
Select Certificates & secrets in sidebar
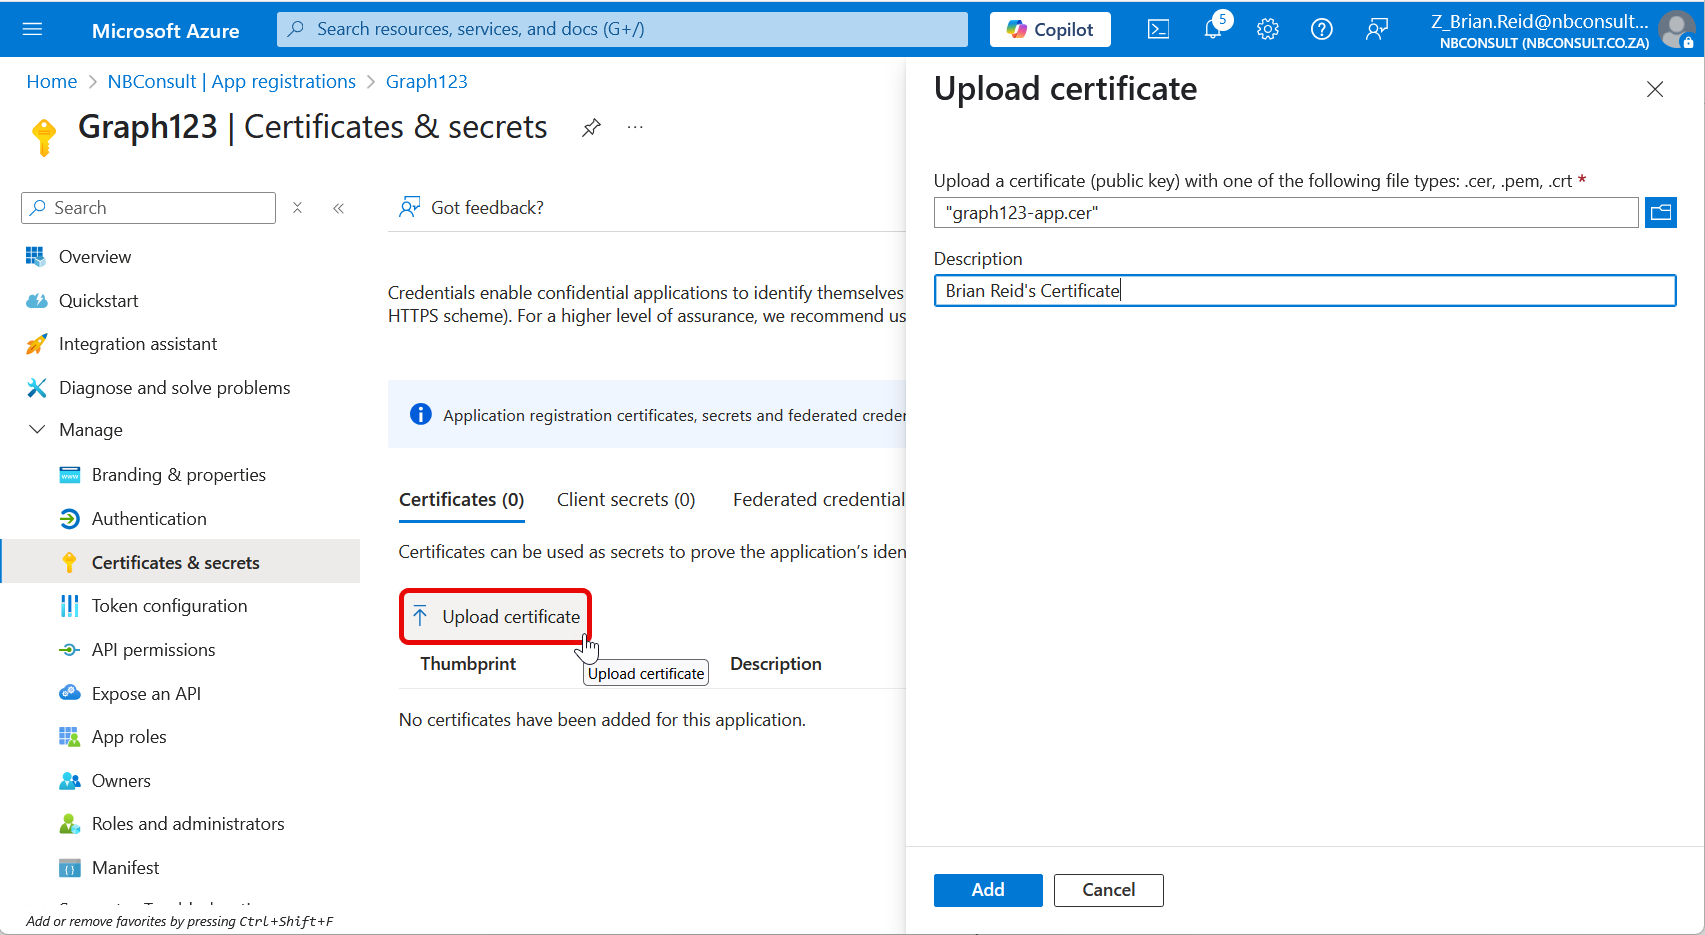click(x=181, y=562)
